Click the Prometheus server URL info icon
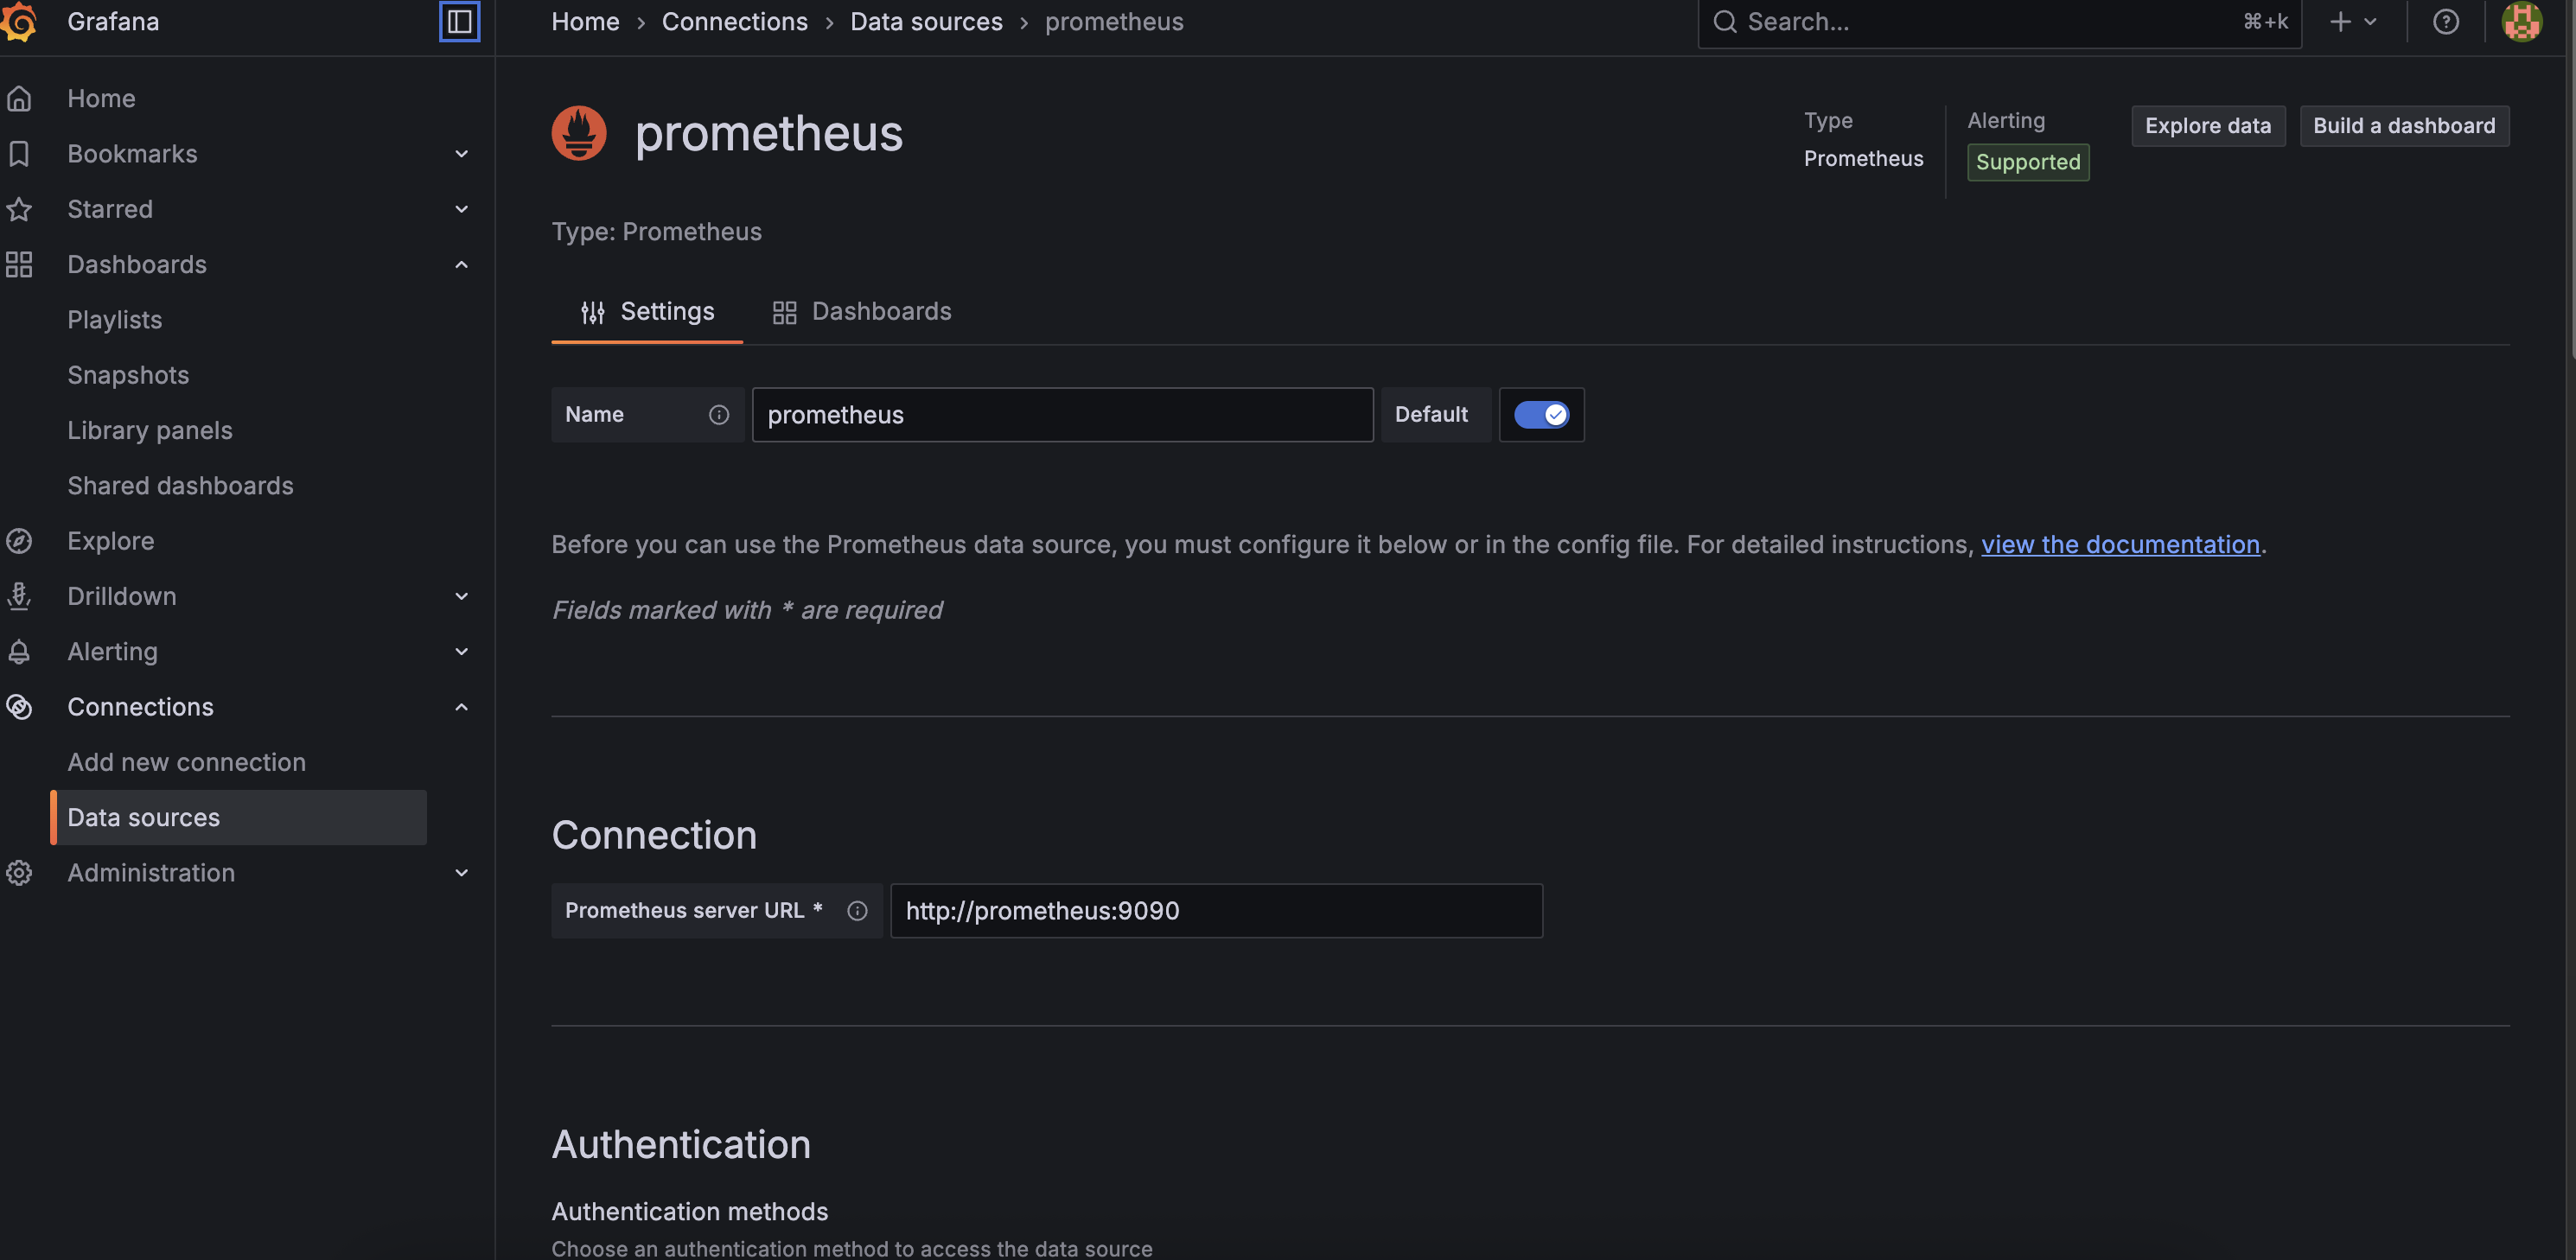This screenshot has height=1260, width=2576. pos(856,911)
